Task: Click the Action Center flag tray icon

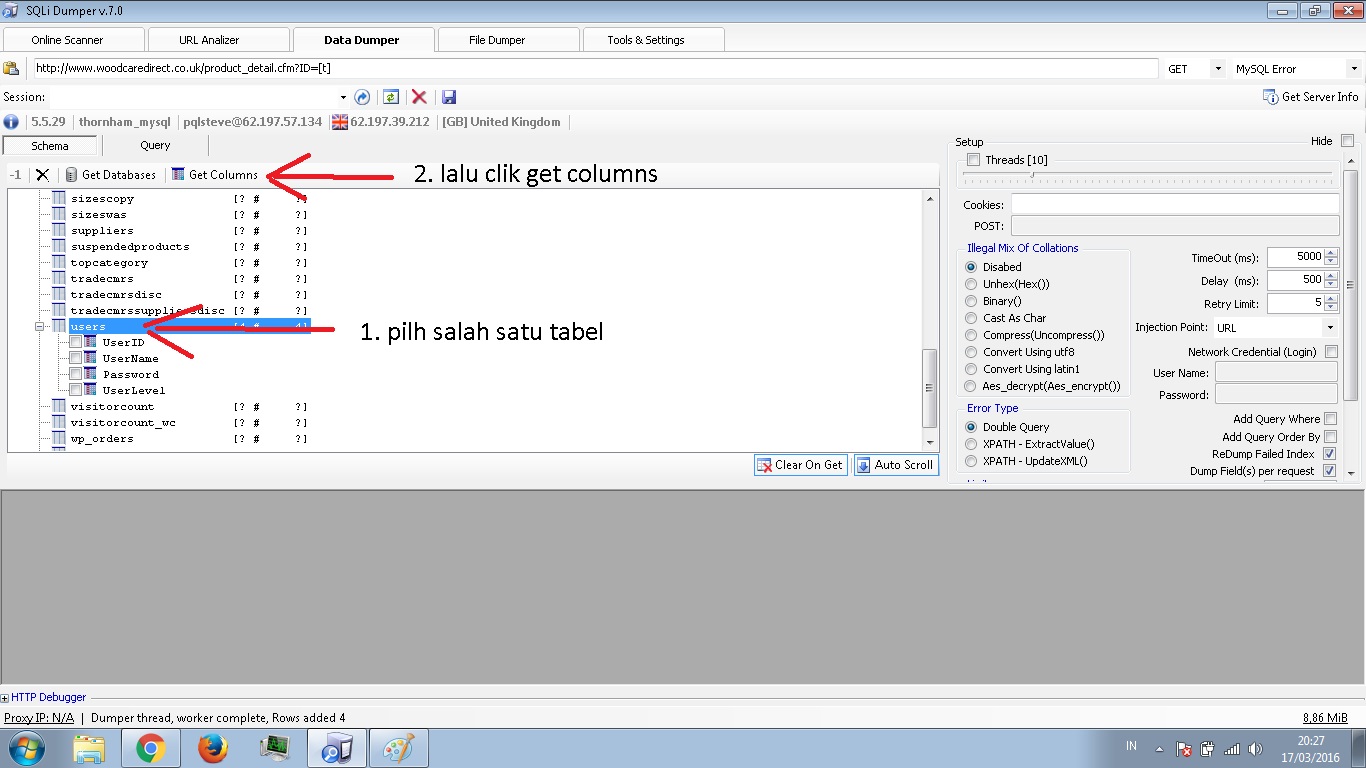Action: point(1184,748)
